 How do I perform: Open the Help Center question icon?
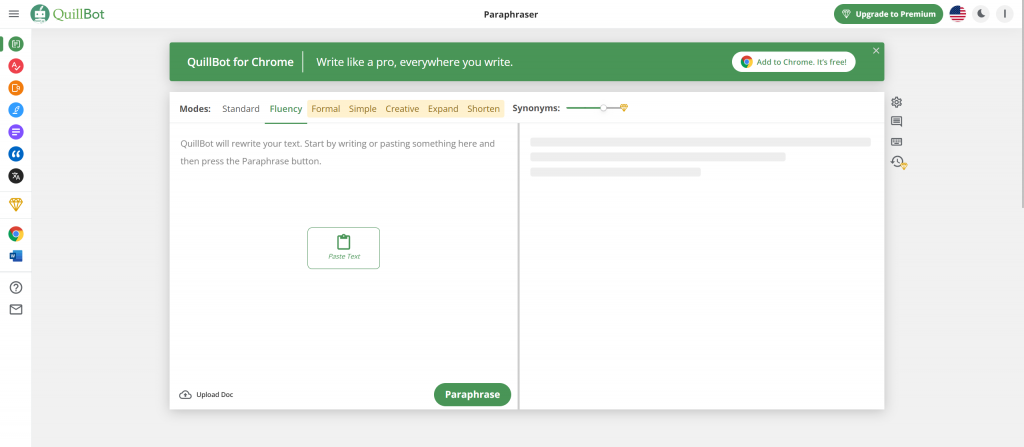click(16, 288)
